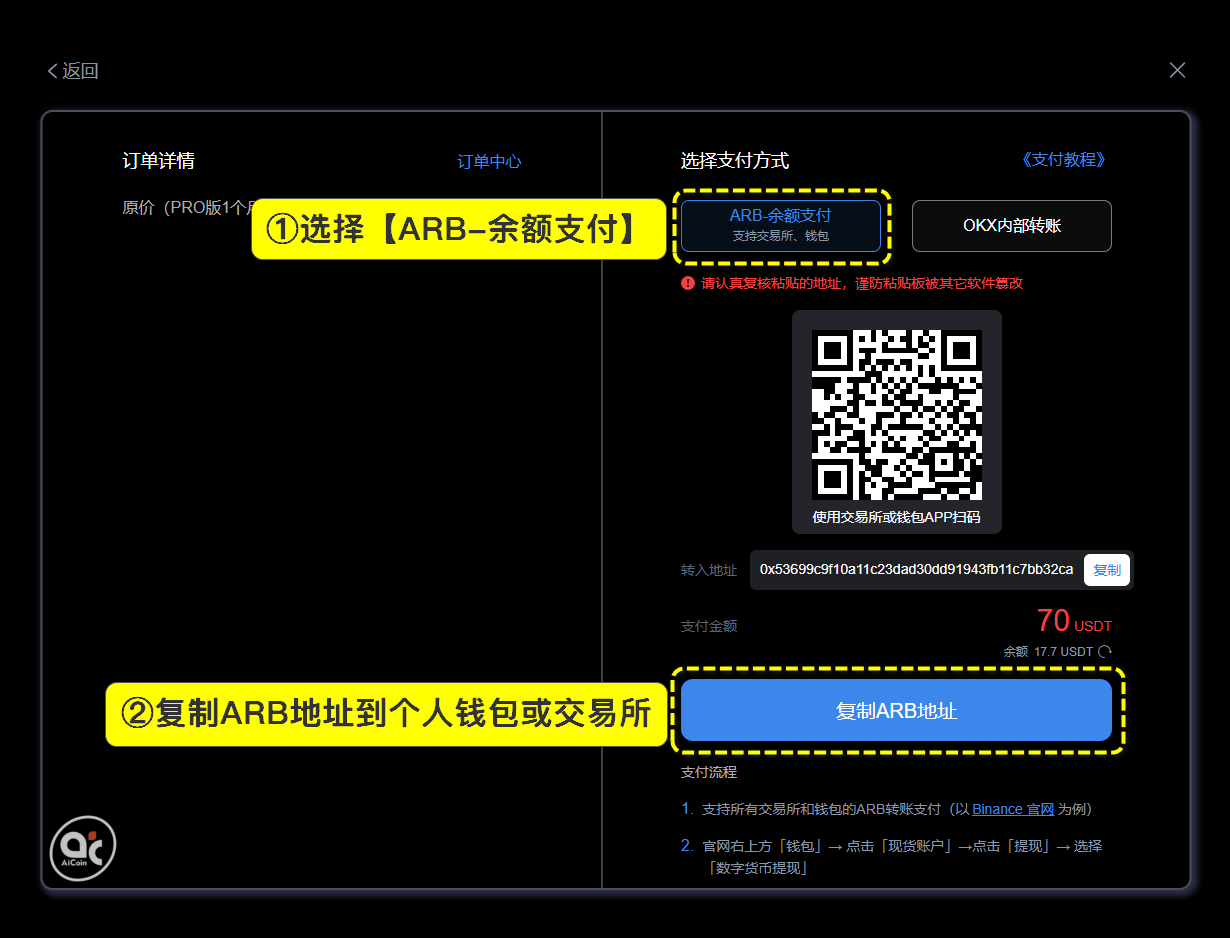Click the 选择支付方式 heading
The width and height of the screenshot is (1230, 938).
click(x=735, y=161)
